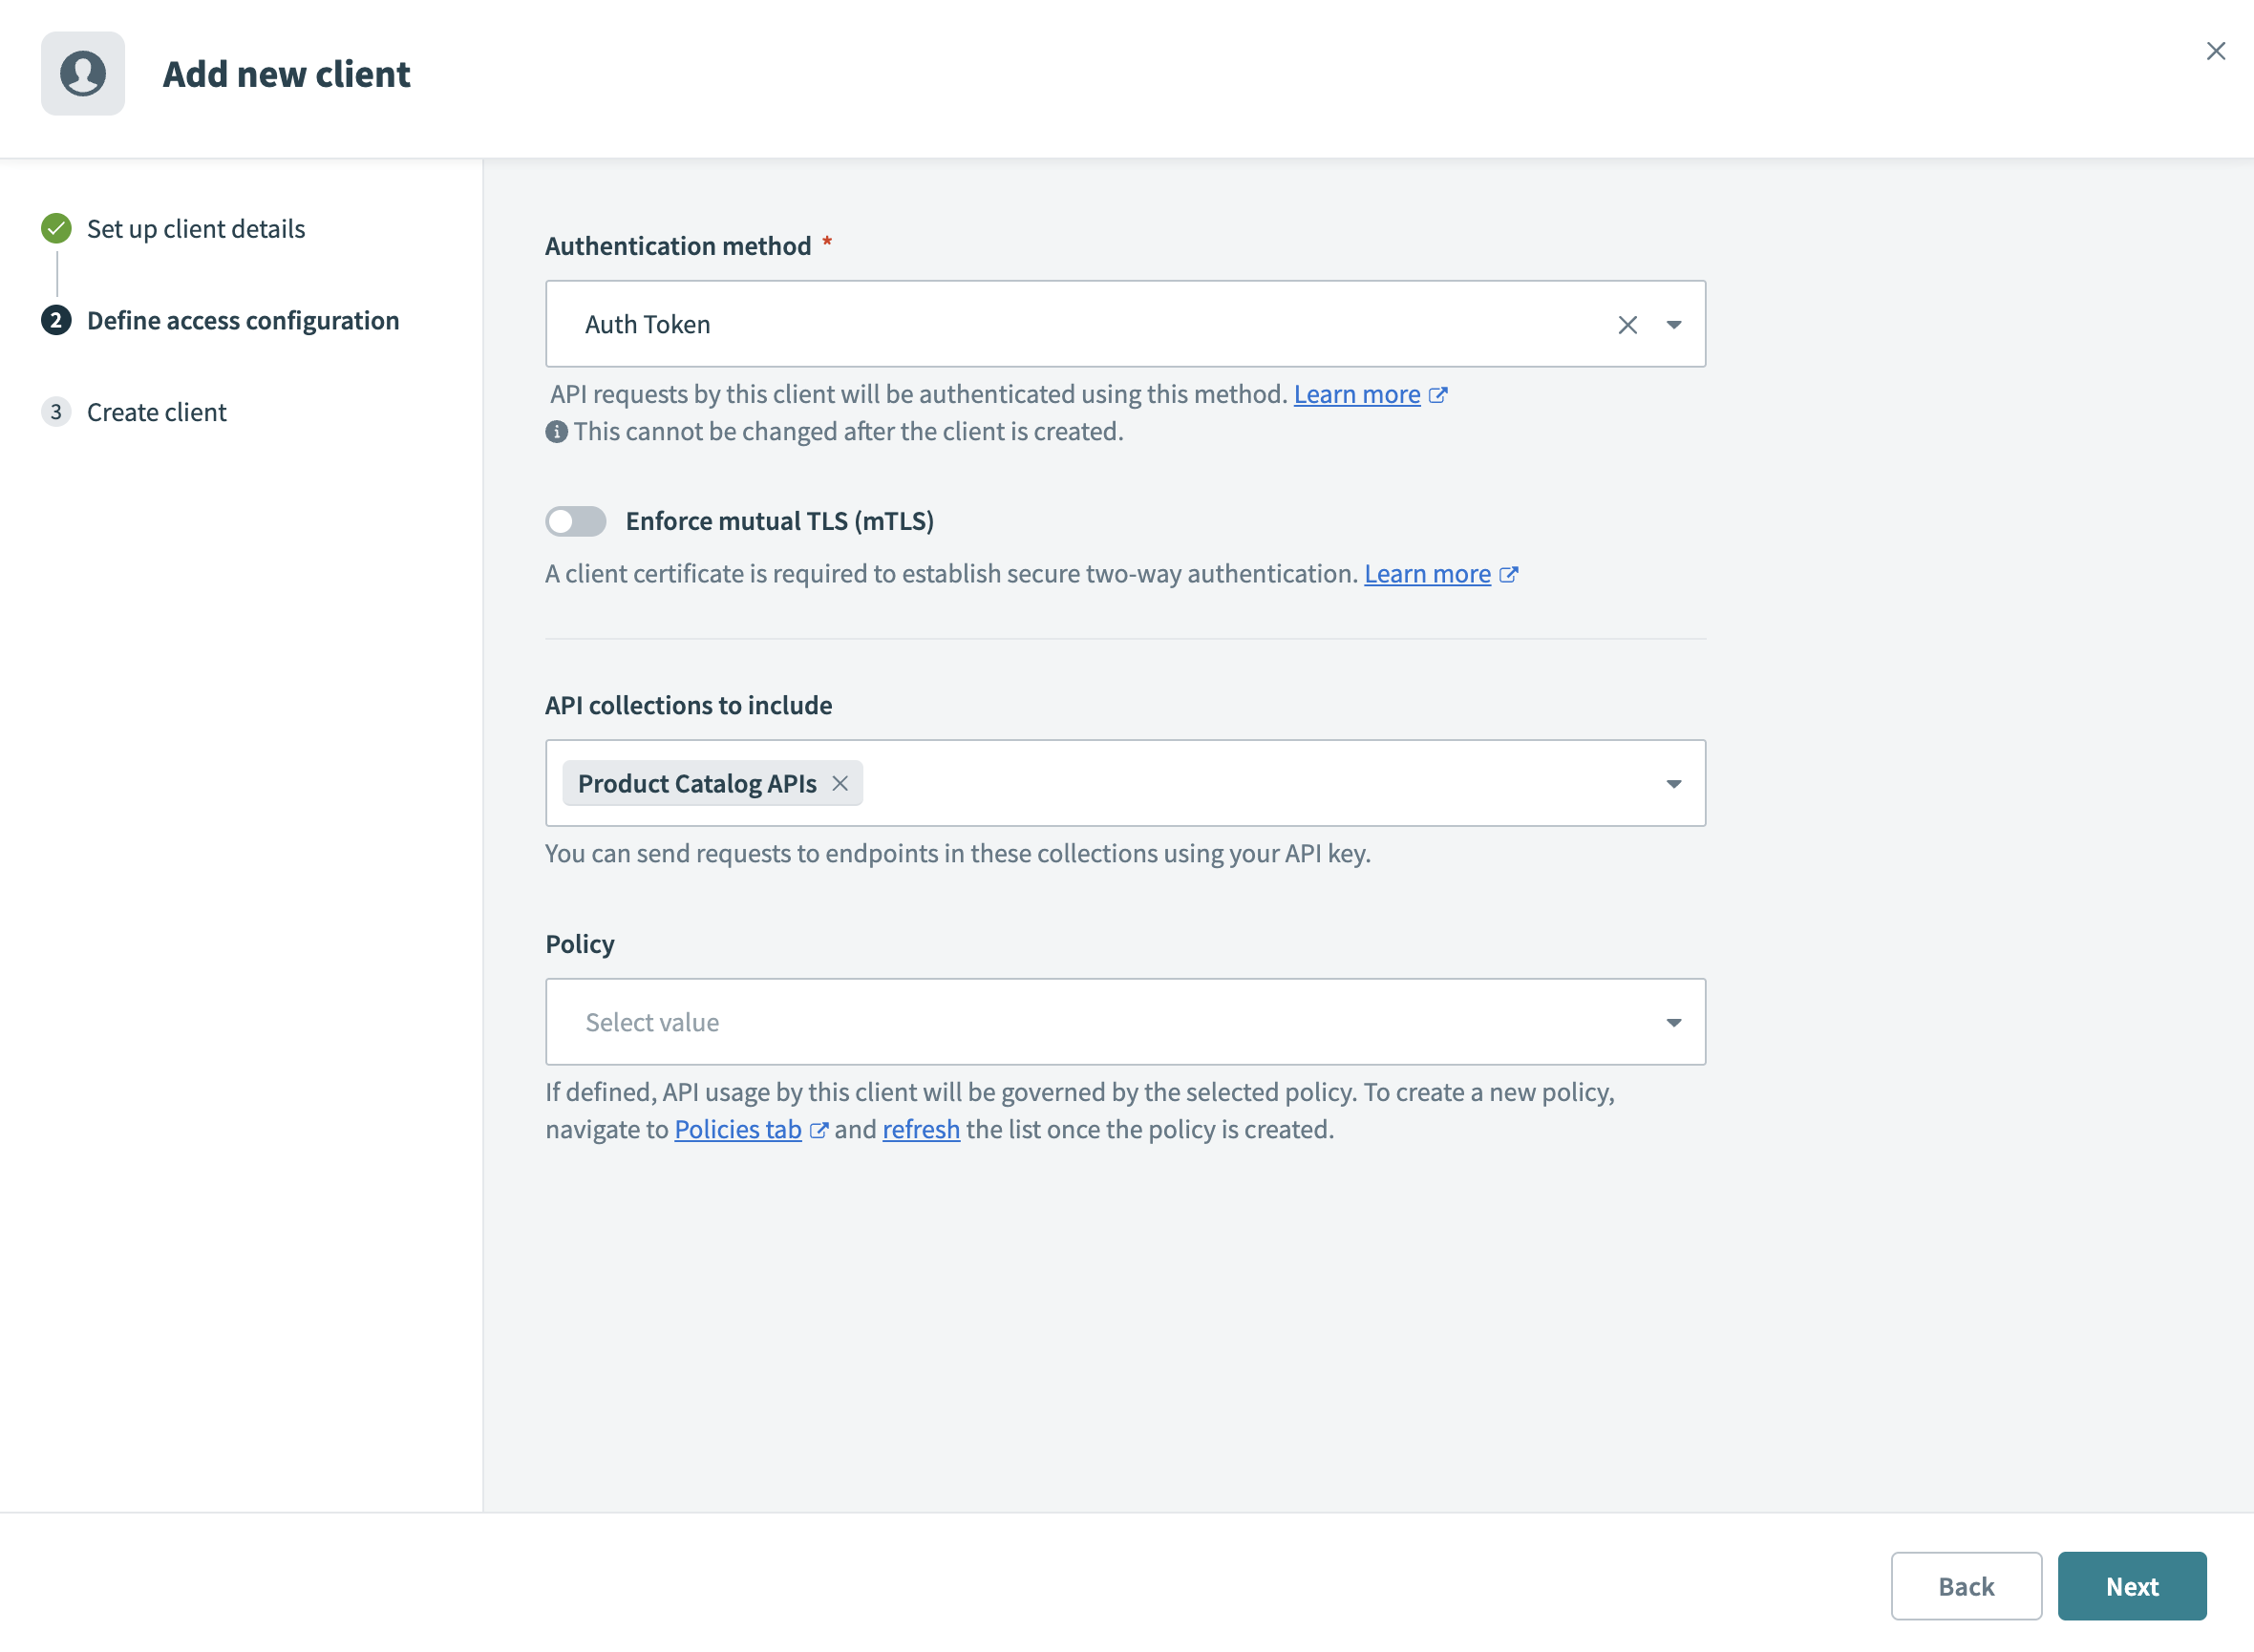Click the step 2 circle indicator
Image resolution: width=2254 pixels, height=1652 pixels.
pyautogui.click(x=56, y=321)
